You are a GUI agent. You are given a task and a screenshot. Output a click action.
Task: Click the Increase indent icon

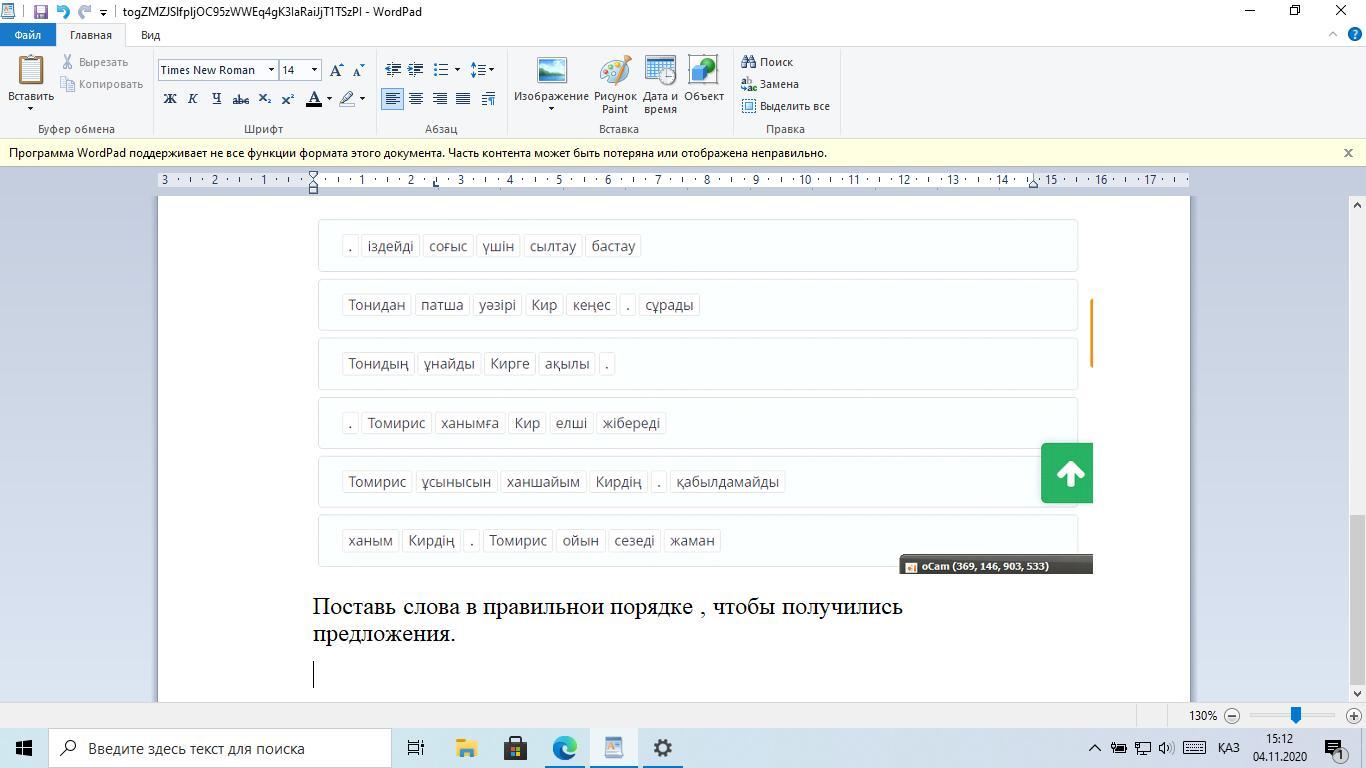pyautogui.click(x=416, y=70)
